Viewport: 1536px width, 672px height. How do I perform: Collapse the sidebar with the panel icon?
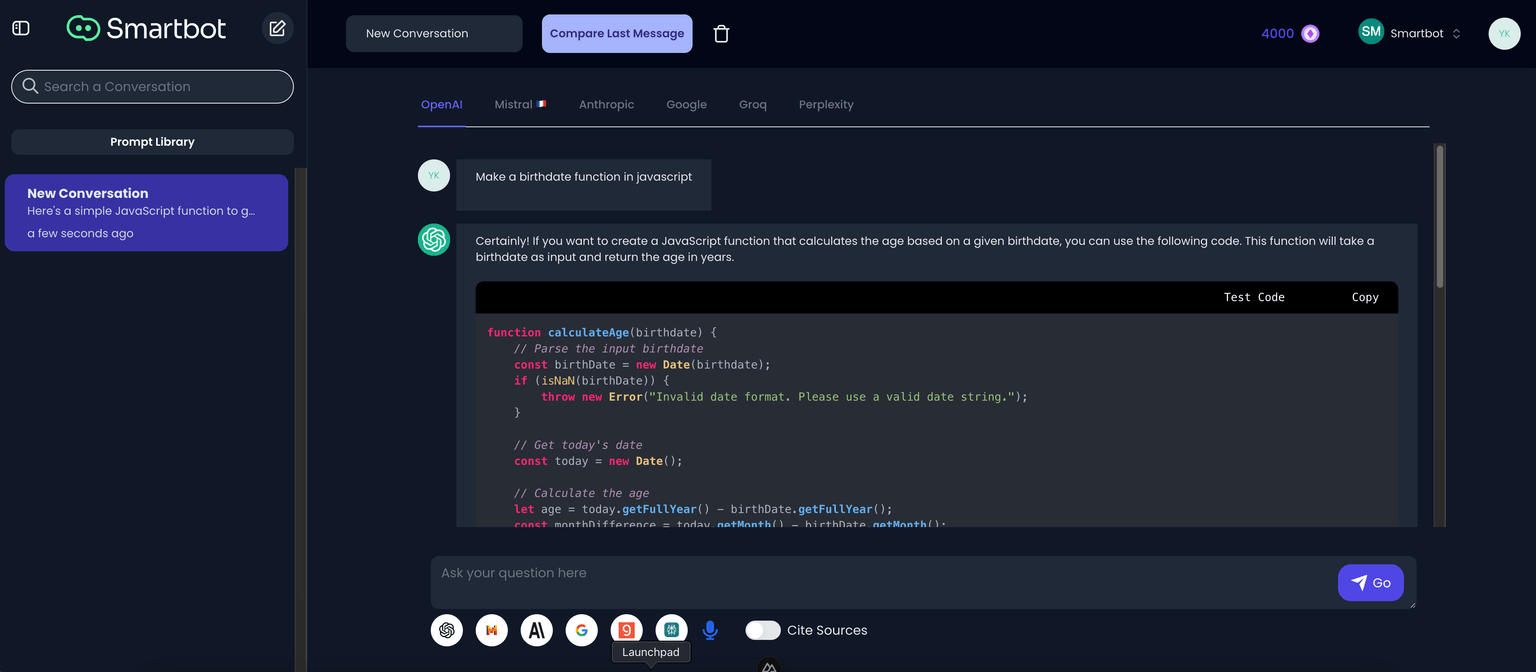click(x=20, y=28)
